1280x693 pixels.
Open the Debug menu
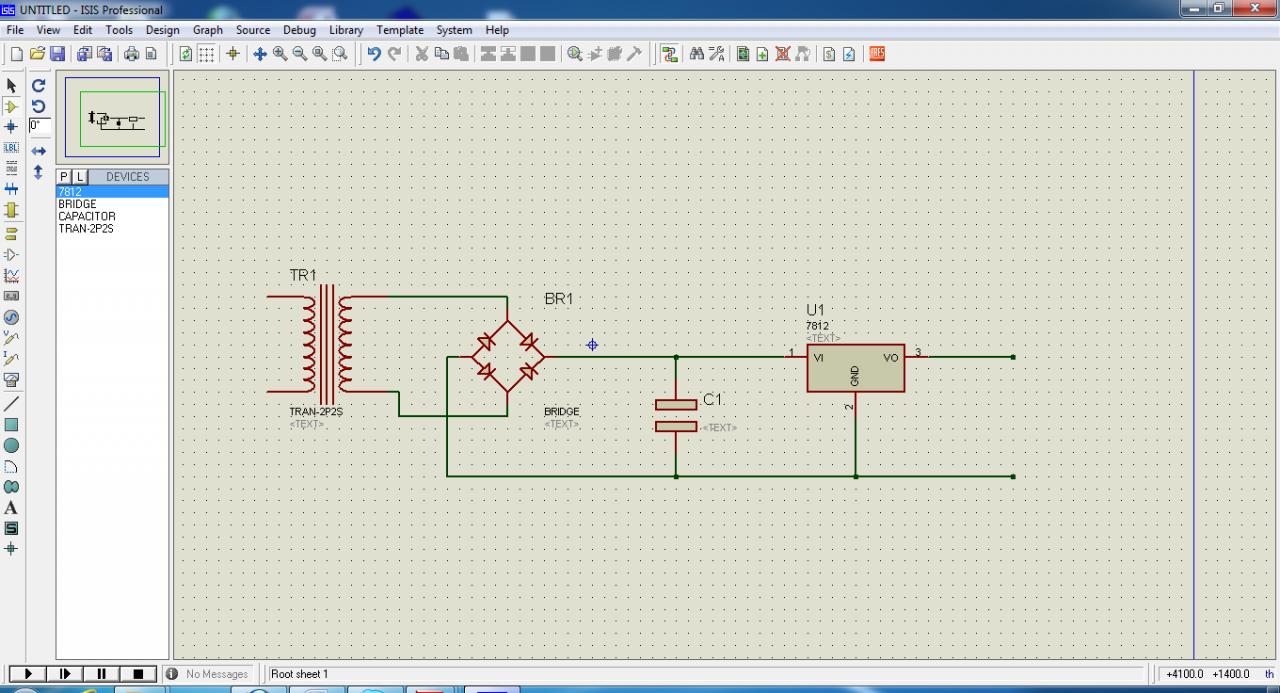[299, 30]
